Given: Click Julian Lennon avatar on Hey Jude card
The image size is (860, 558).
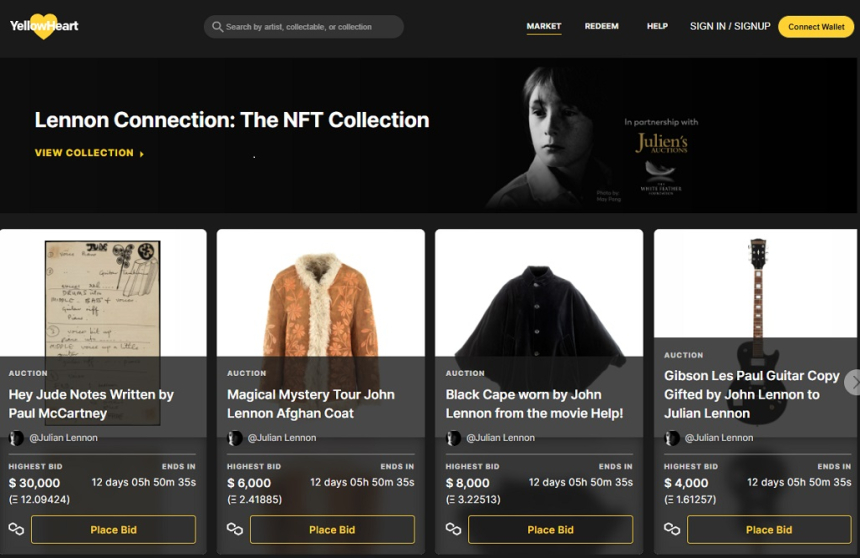Looking at the screenshot, I should tap(17, 438).
